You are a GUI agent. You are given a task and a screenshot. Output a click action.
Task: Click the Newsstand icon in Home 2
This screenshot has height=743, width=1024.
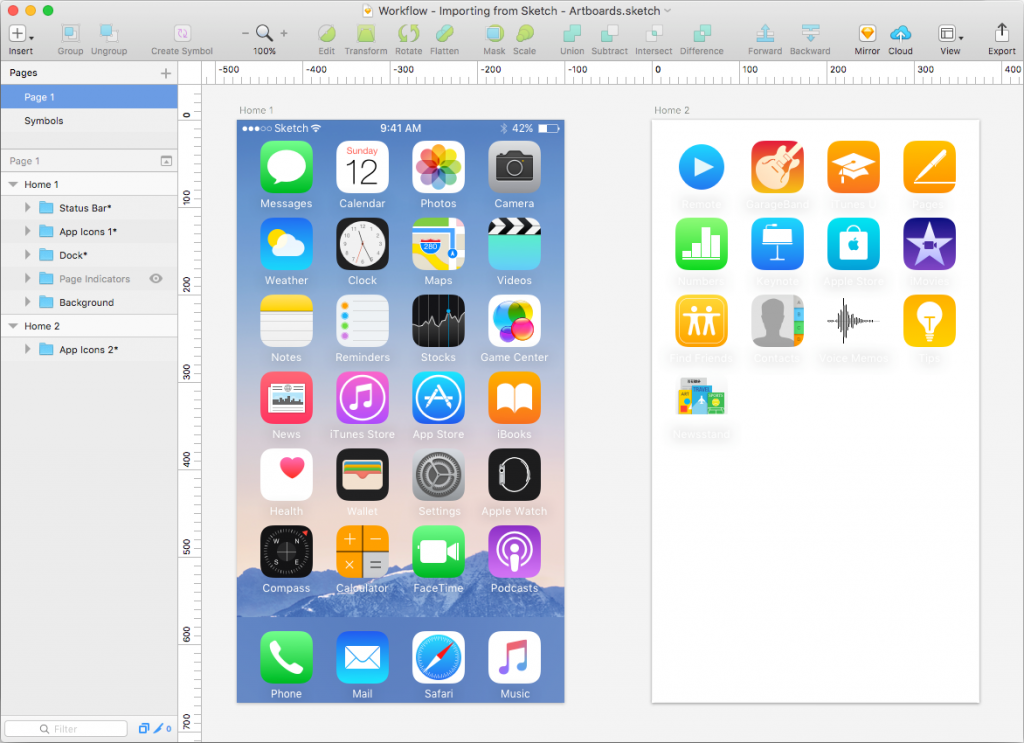pos(701,397)
